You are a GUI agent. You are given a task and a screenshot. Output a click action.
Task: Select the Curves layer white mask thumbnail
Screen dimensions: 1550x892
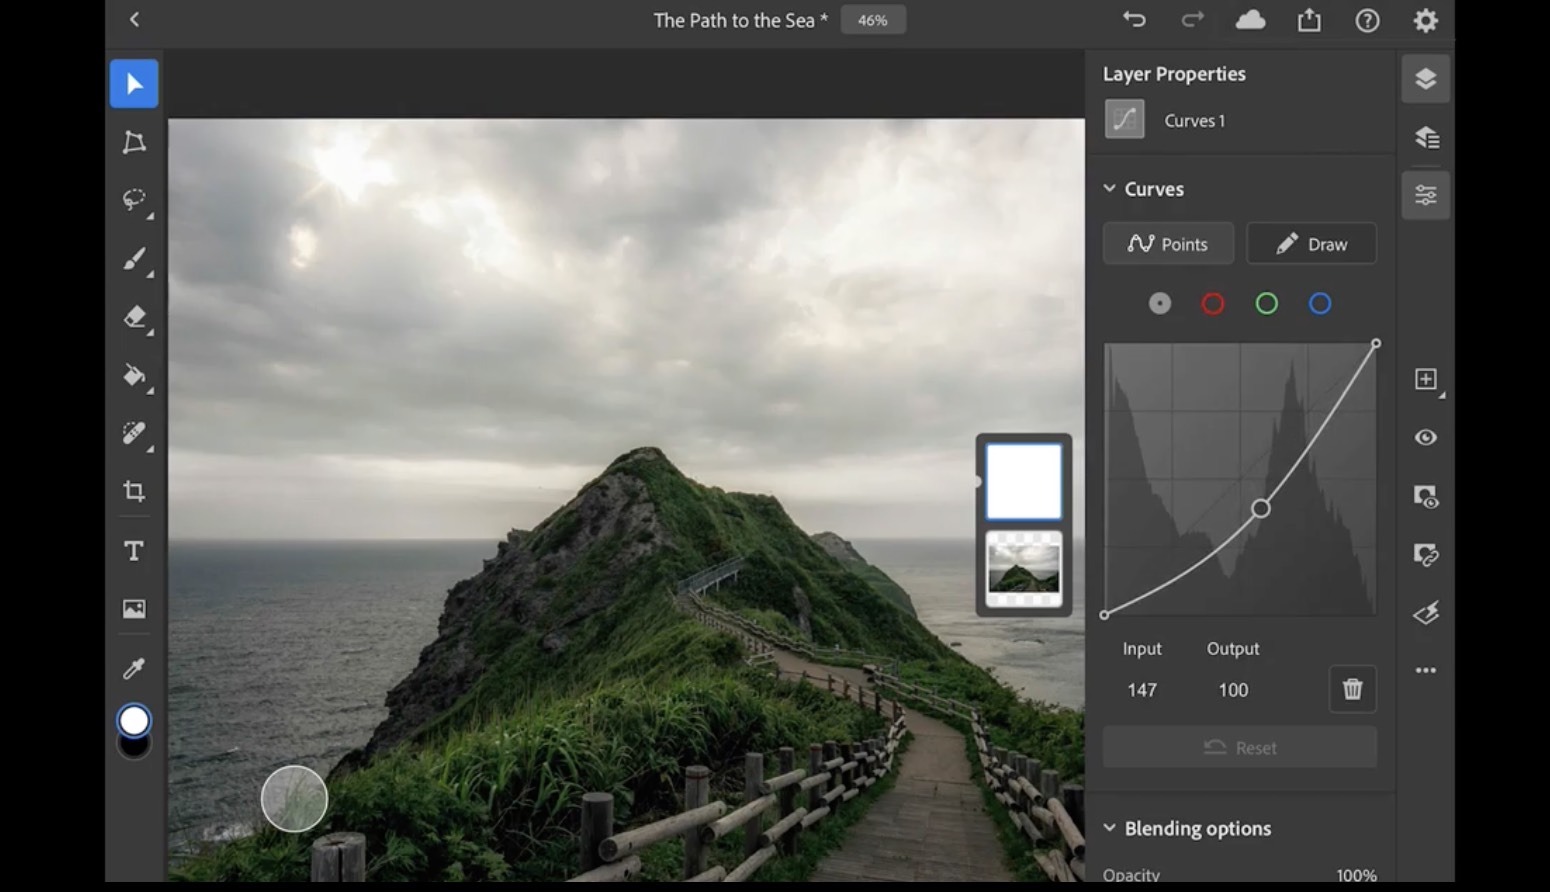(x=1024, y=482)
